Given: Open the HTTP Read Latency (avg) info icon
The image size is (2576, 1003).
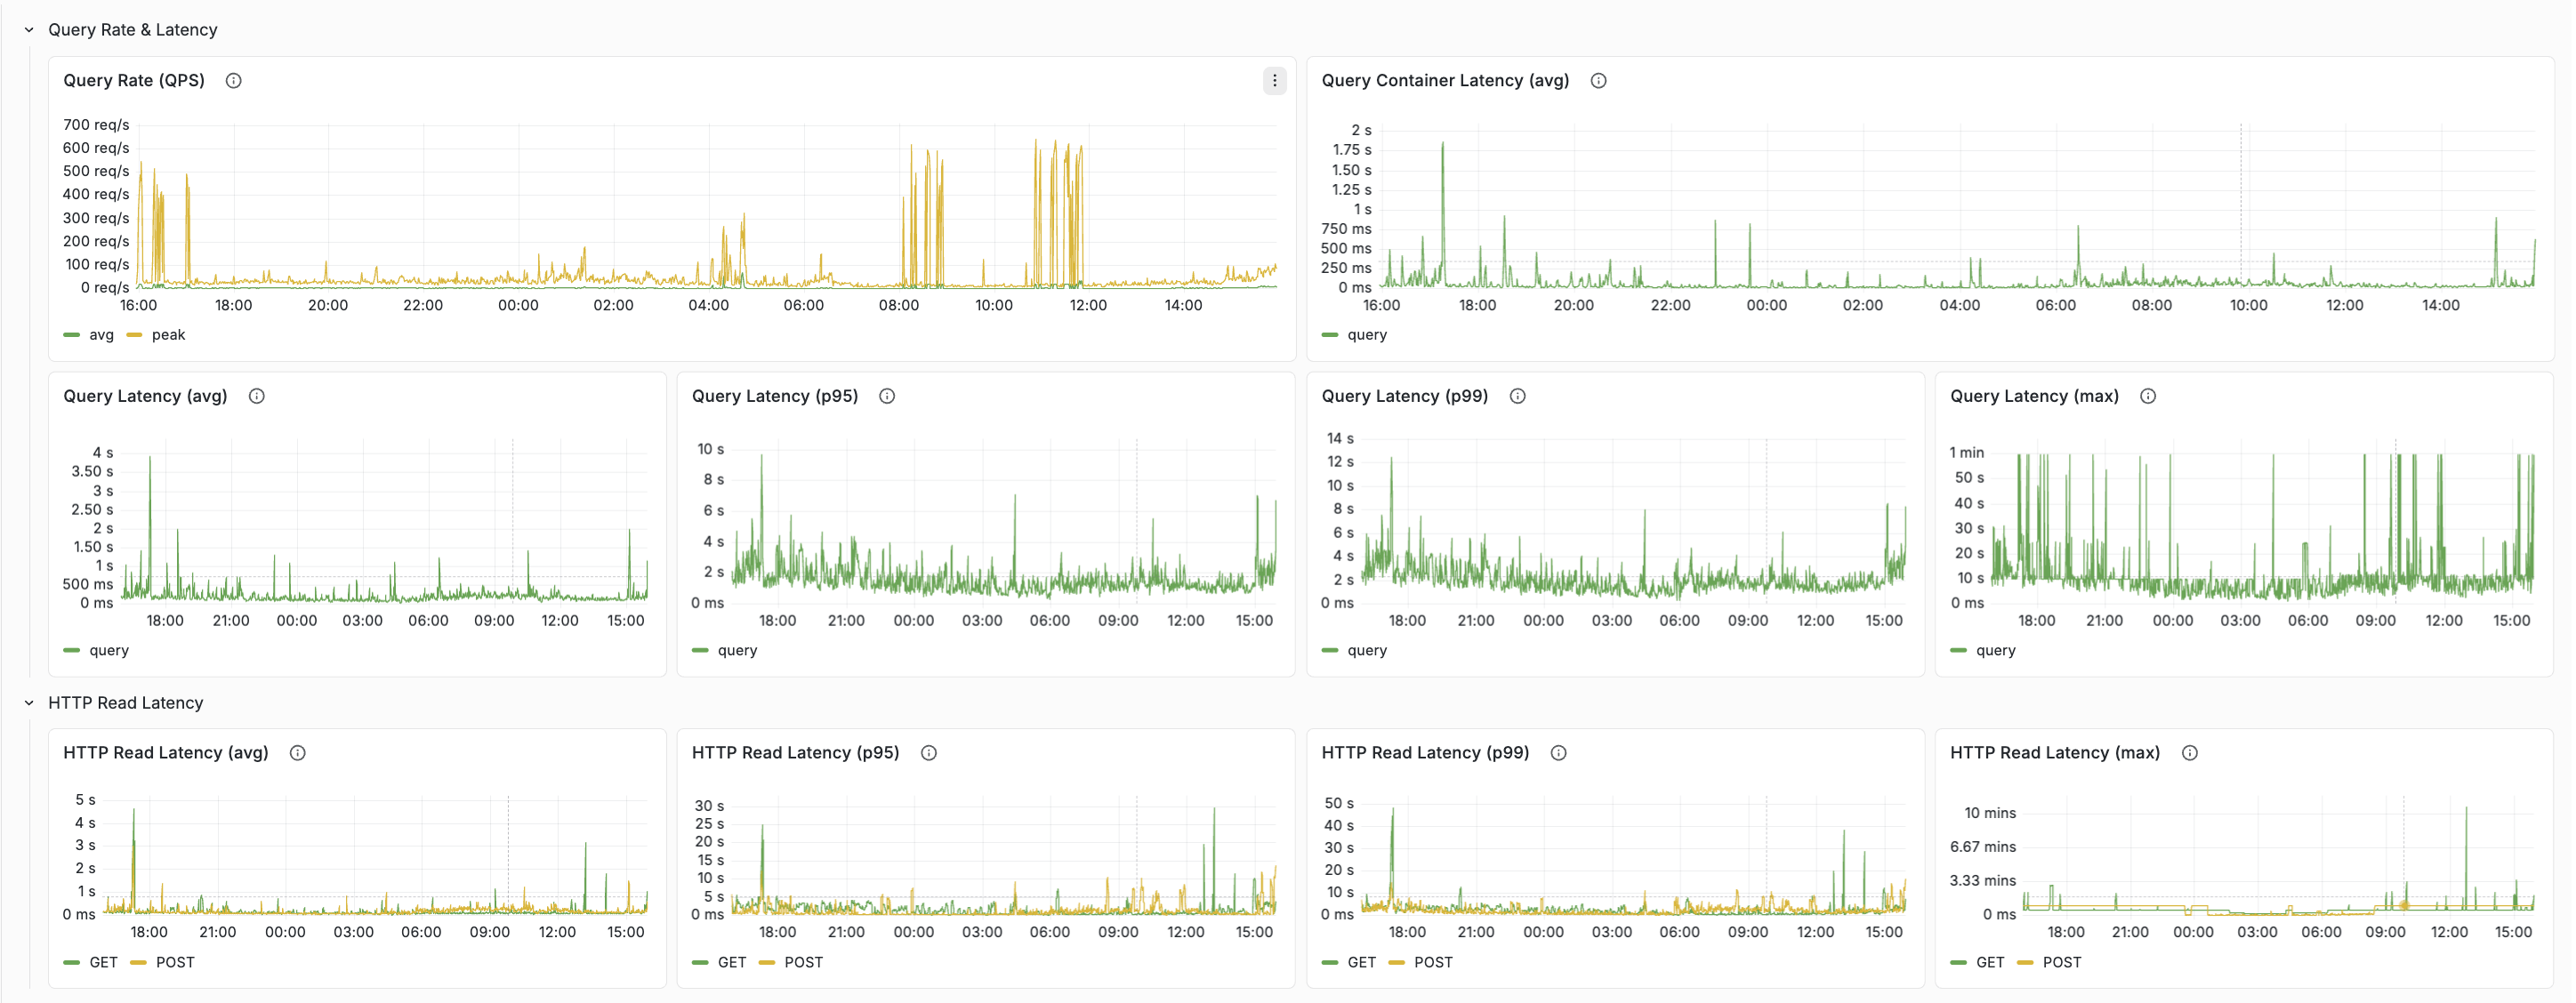Looking at the screenshot, I should click(297, 752).
